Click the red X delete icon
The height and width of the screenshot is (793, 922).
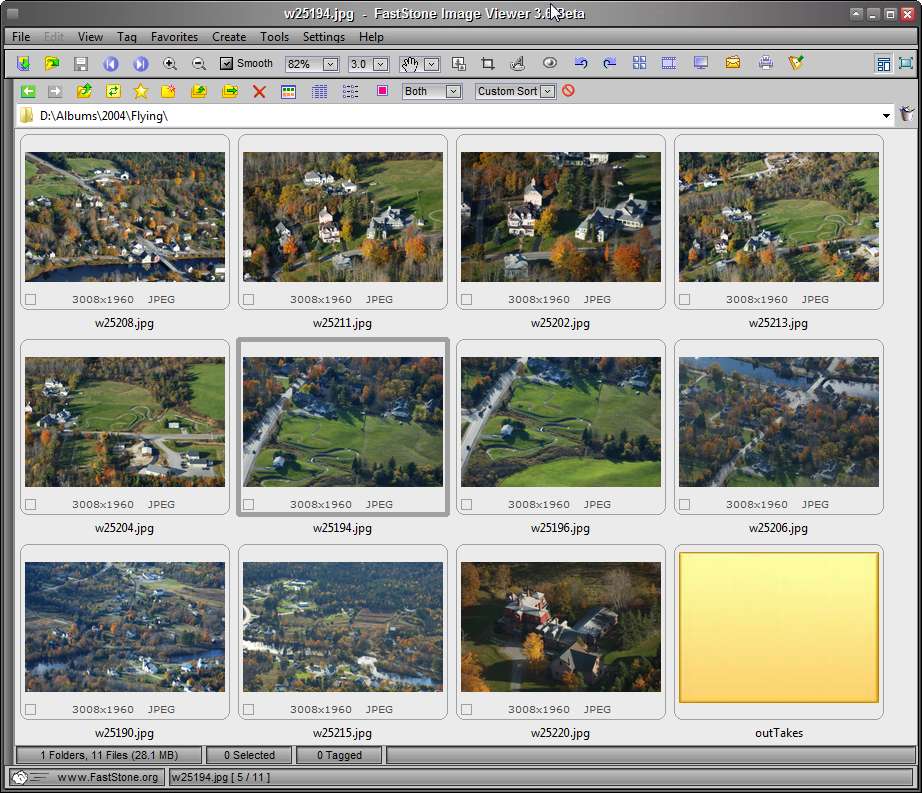[x=259, y=91]
